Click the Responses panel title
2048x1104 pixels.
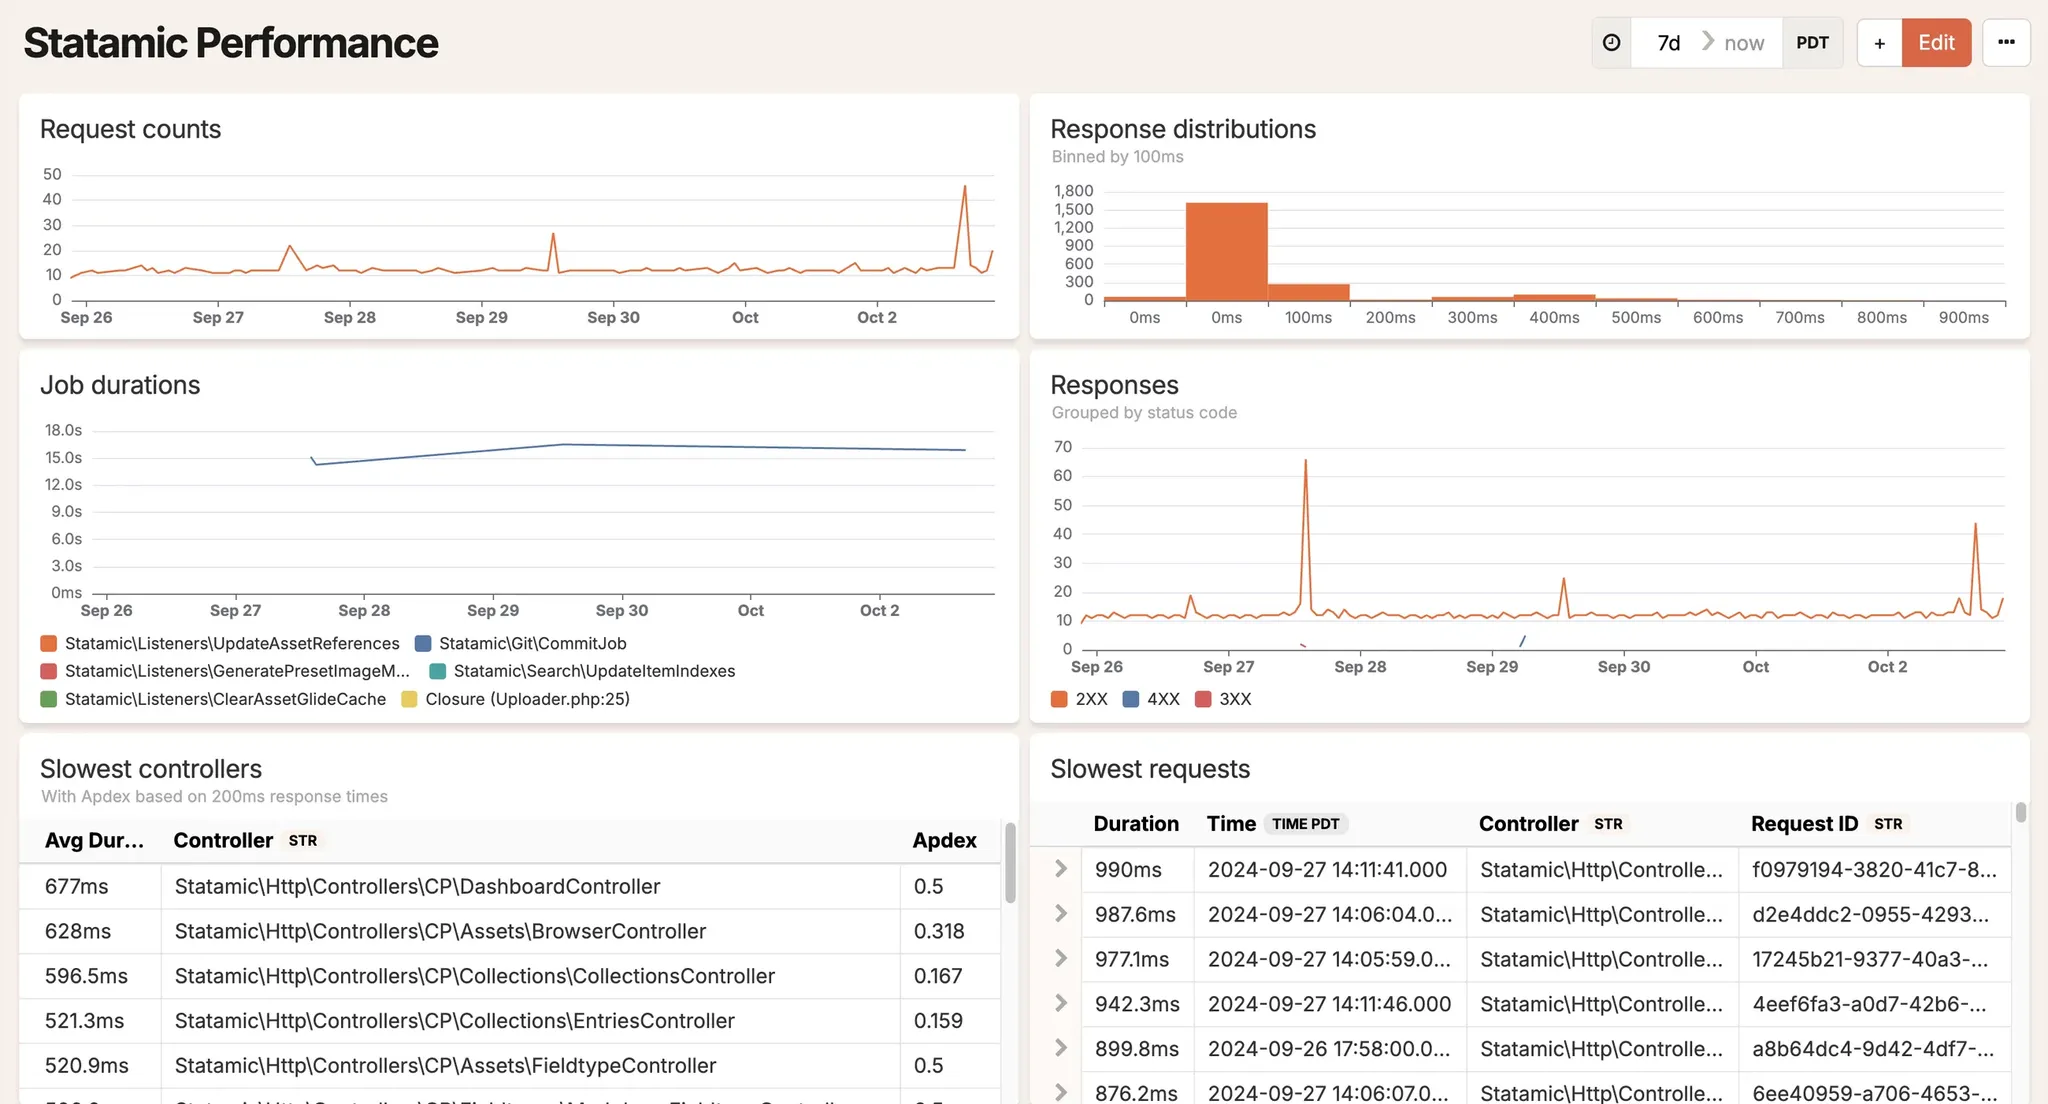pos(1114,385)
